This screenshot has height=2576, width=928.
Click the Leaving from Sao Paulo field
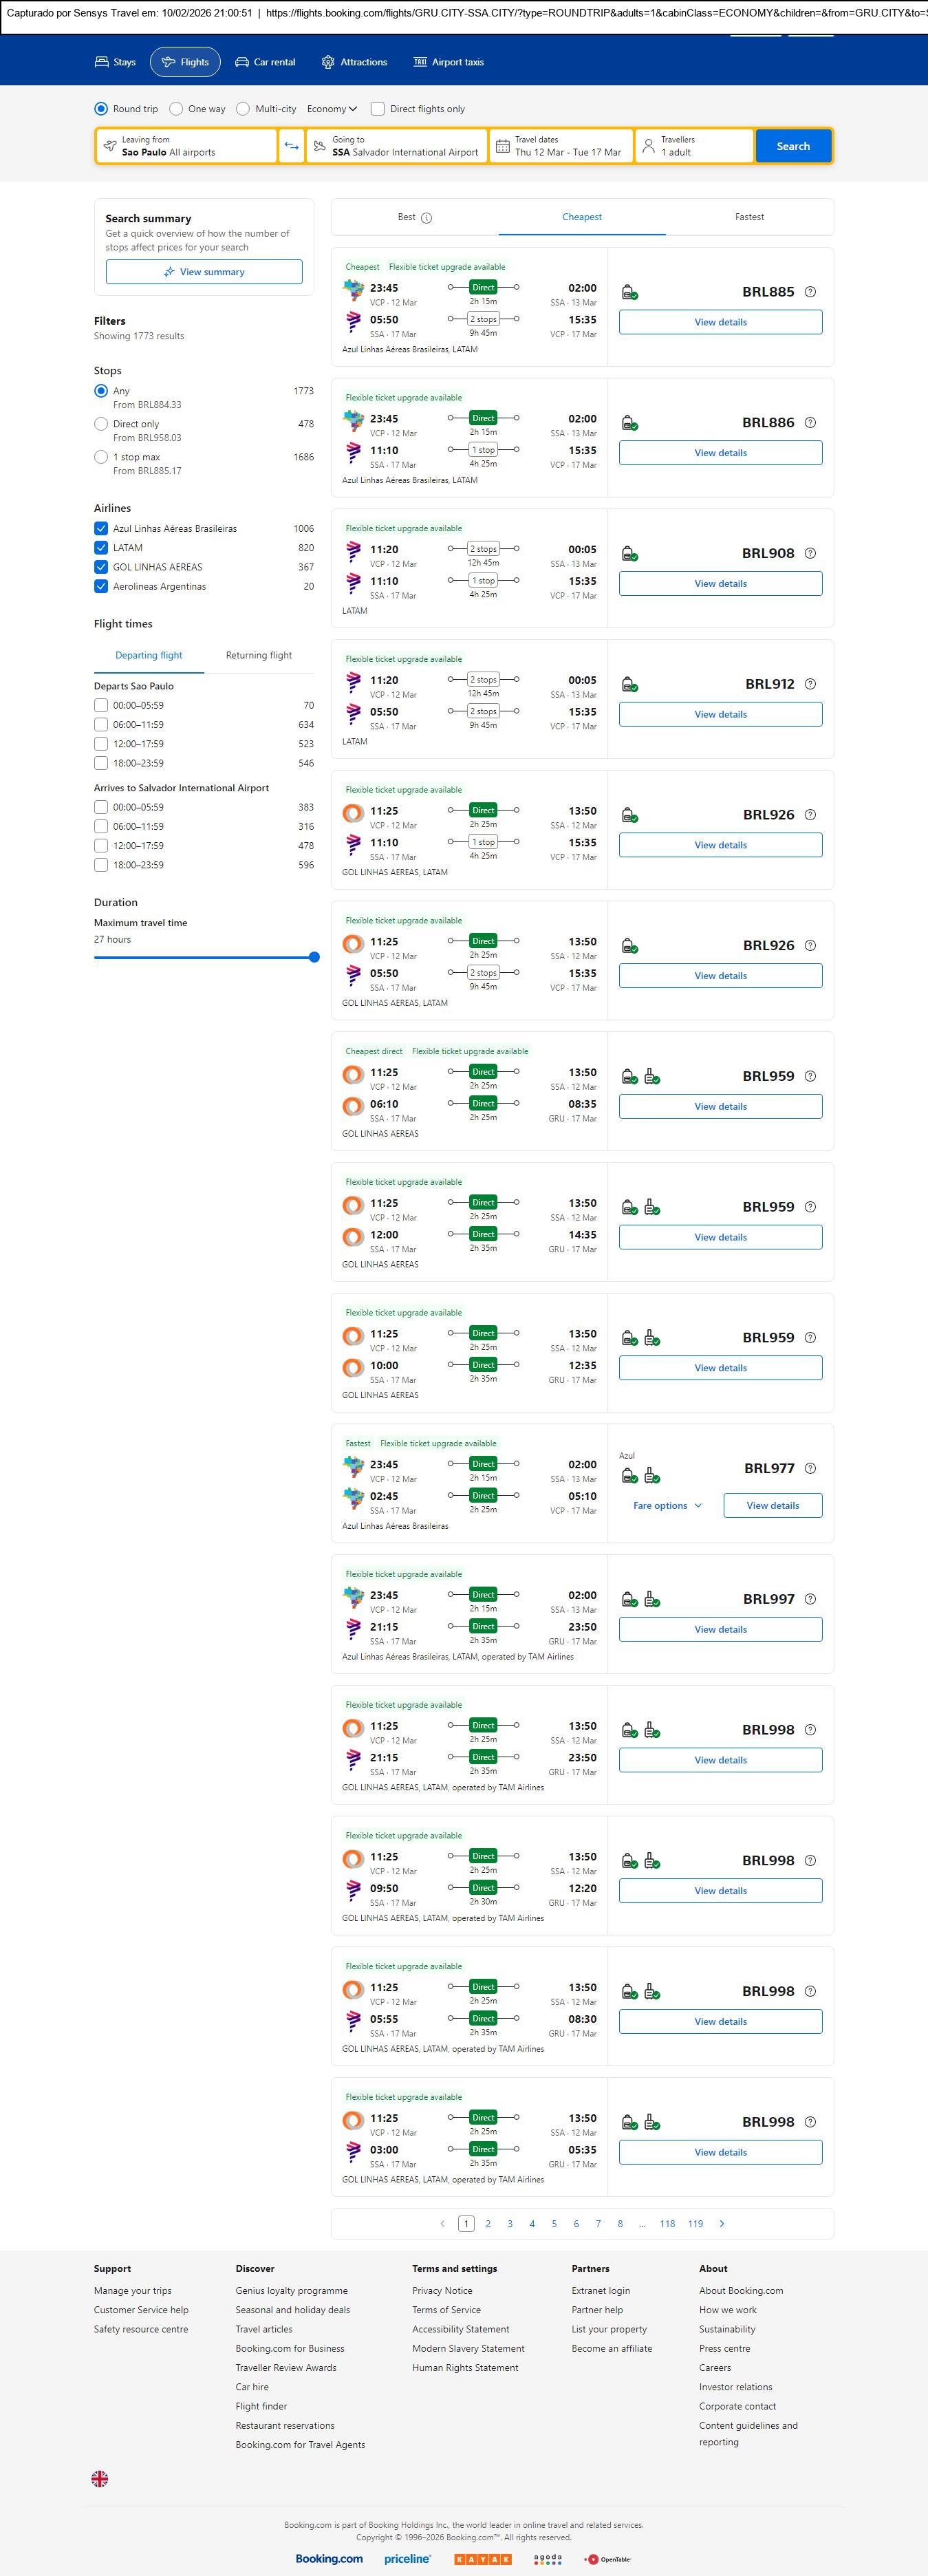pyautogui.click(x=187, y=146)
